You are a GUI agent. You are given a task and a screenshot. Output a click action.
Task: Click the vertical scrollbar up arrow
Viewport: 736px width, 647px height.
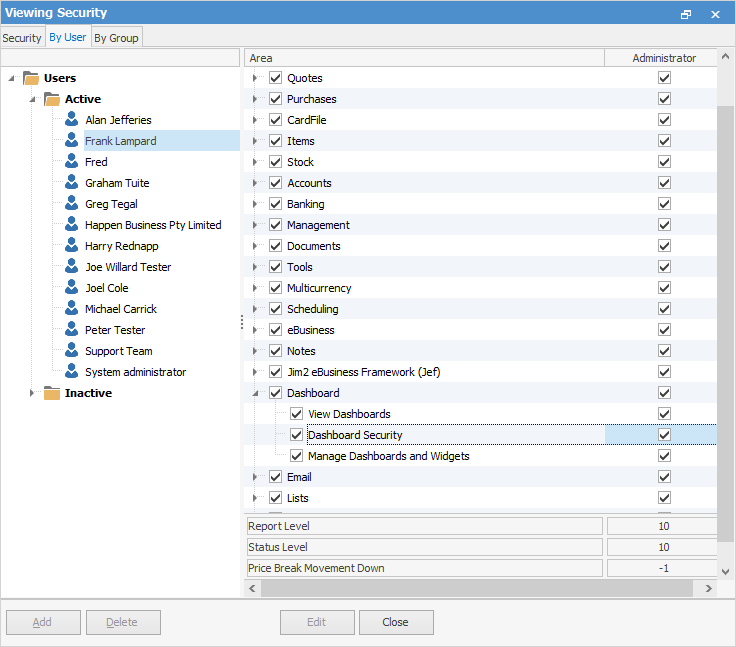[726, 56]
